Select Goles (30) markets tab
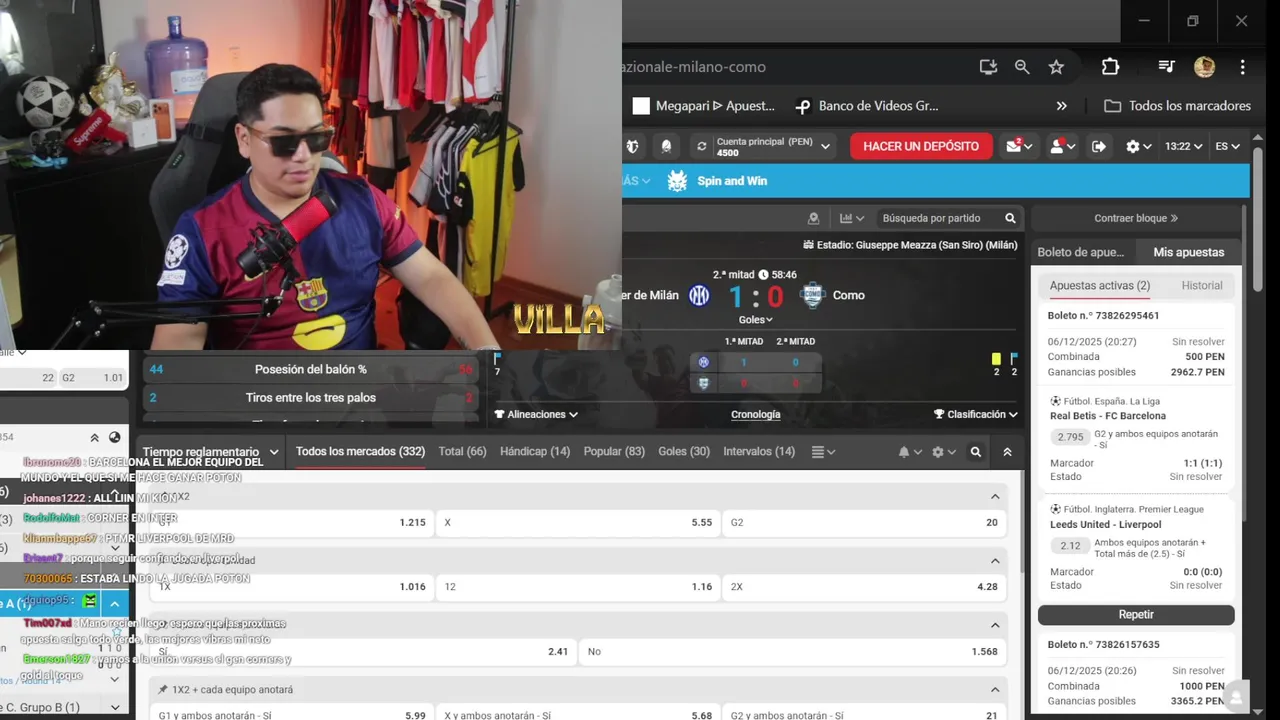This screenshot has width=1280, height=720. click(684, 452)
